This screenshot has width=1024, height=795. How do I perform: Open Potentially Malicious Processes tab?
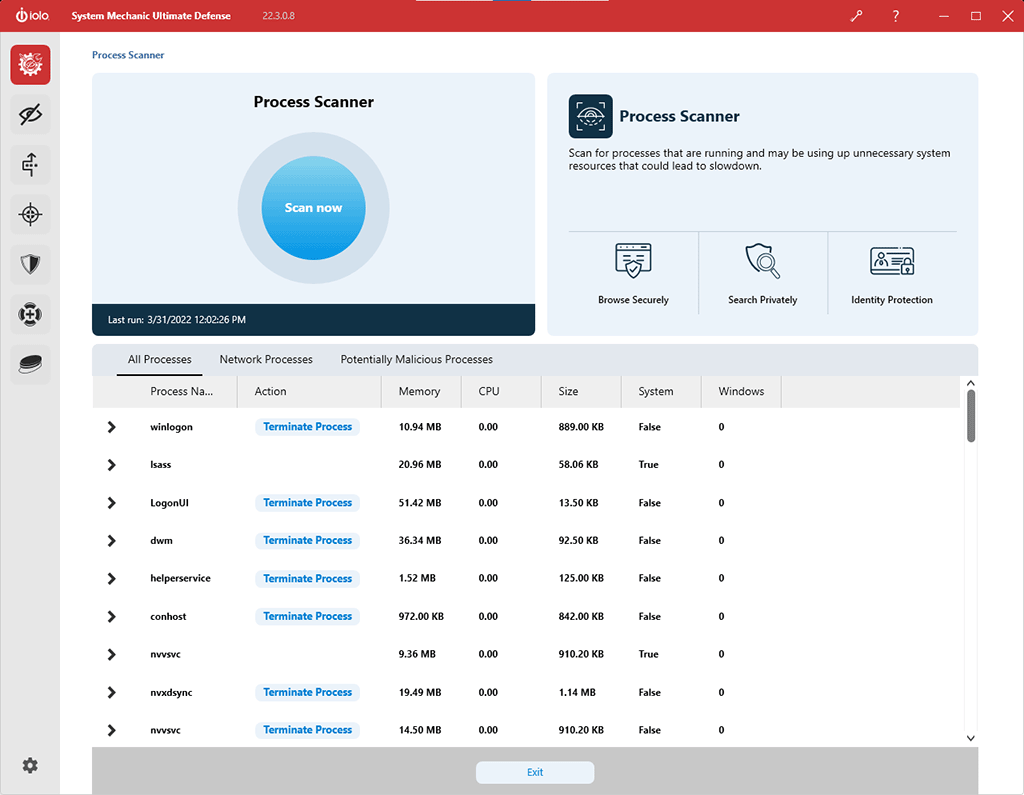pos(416,359)
